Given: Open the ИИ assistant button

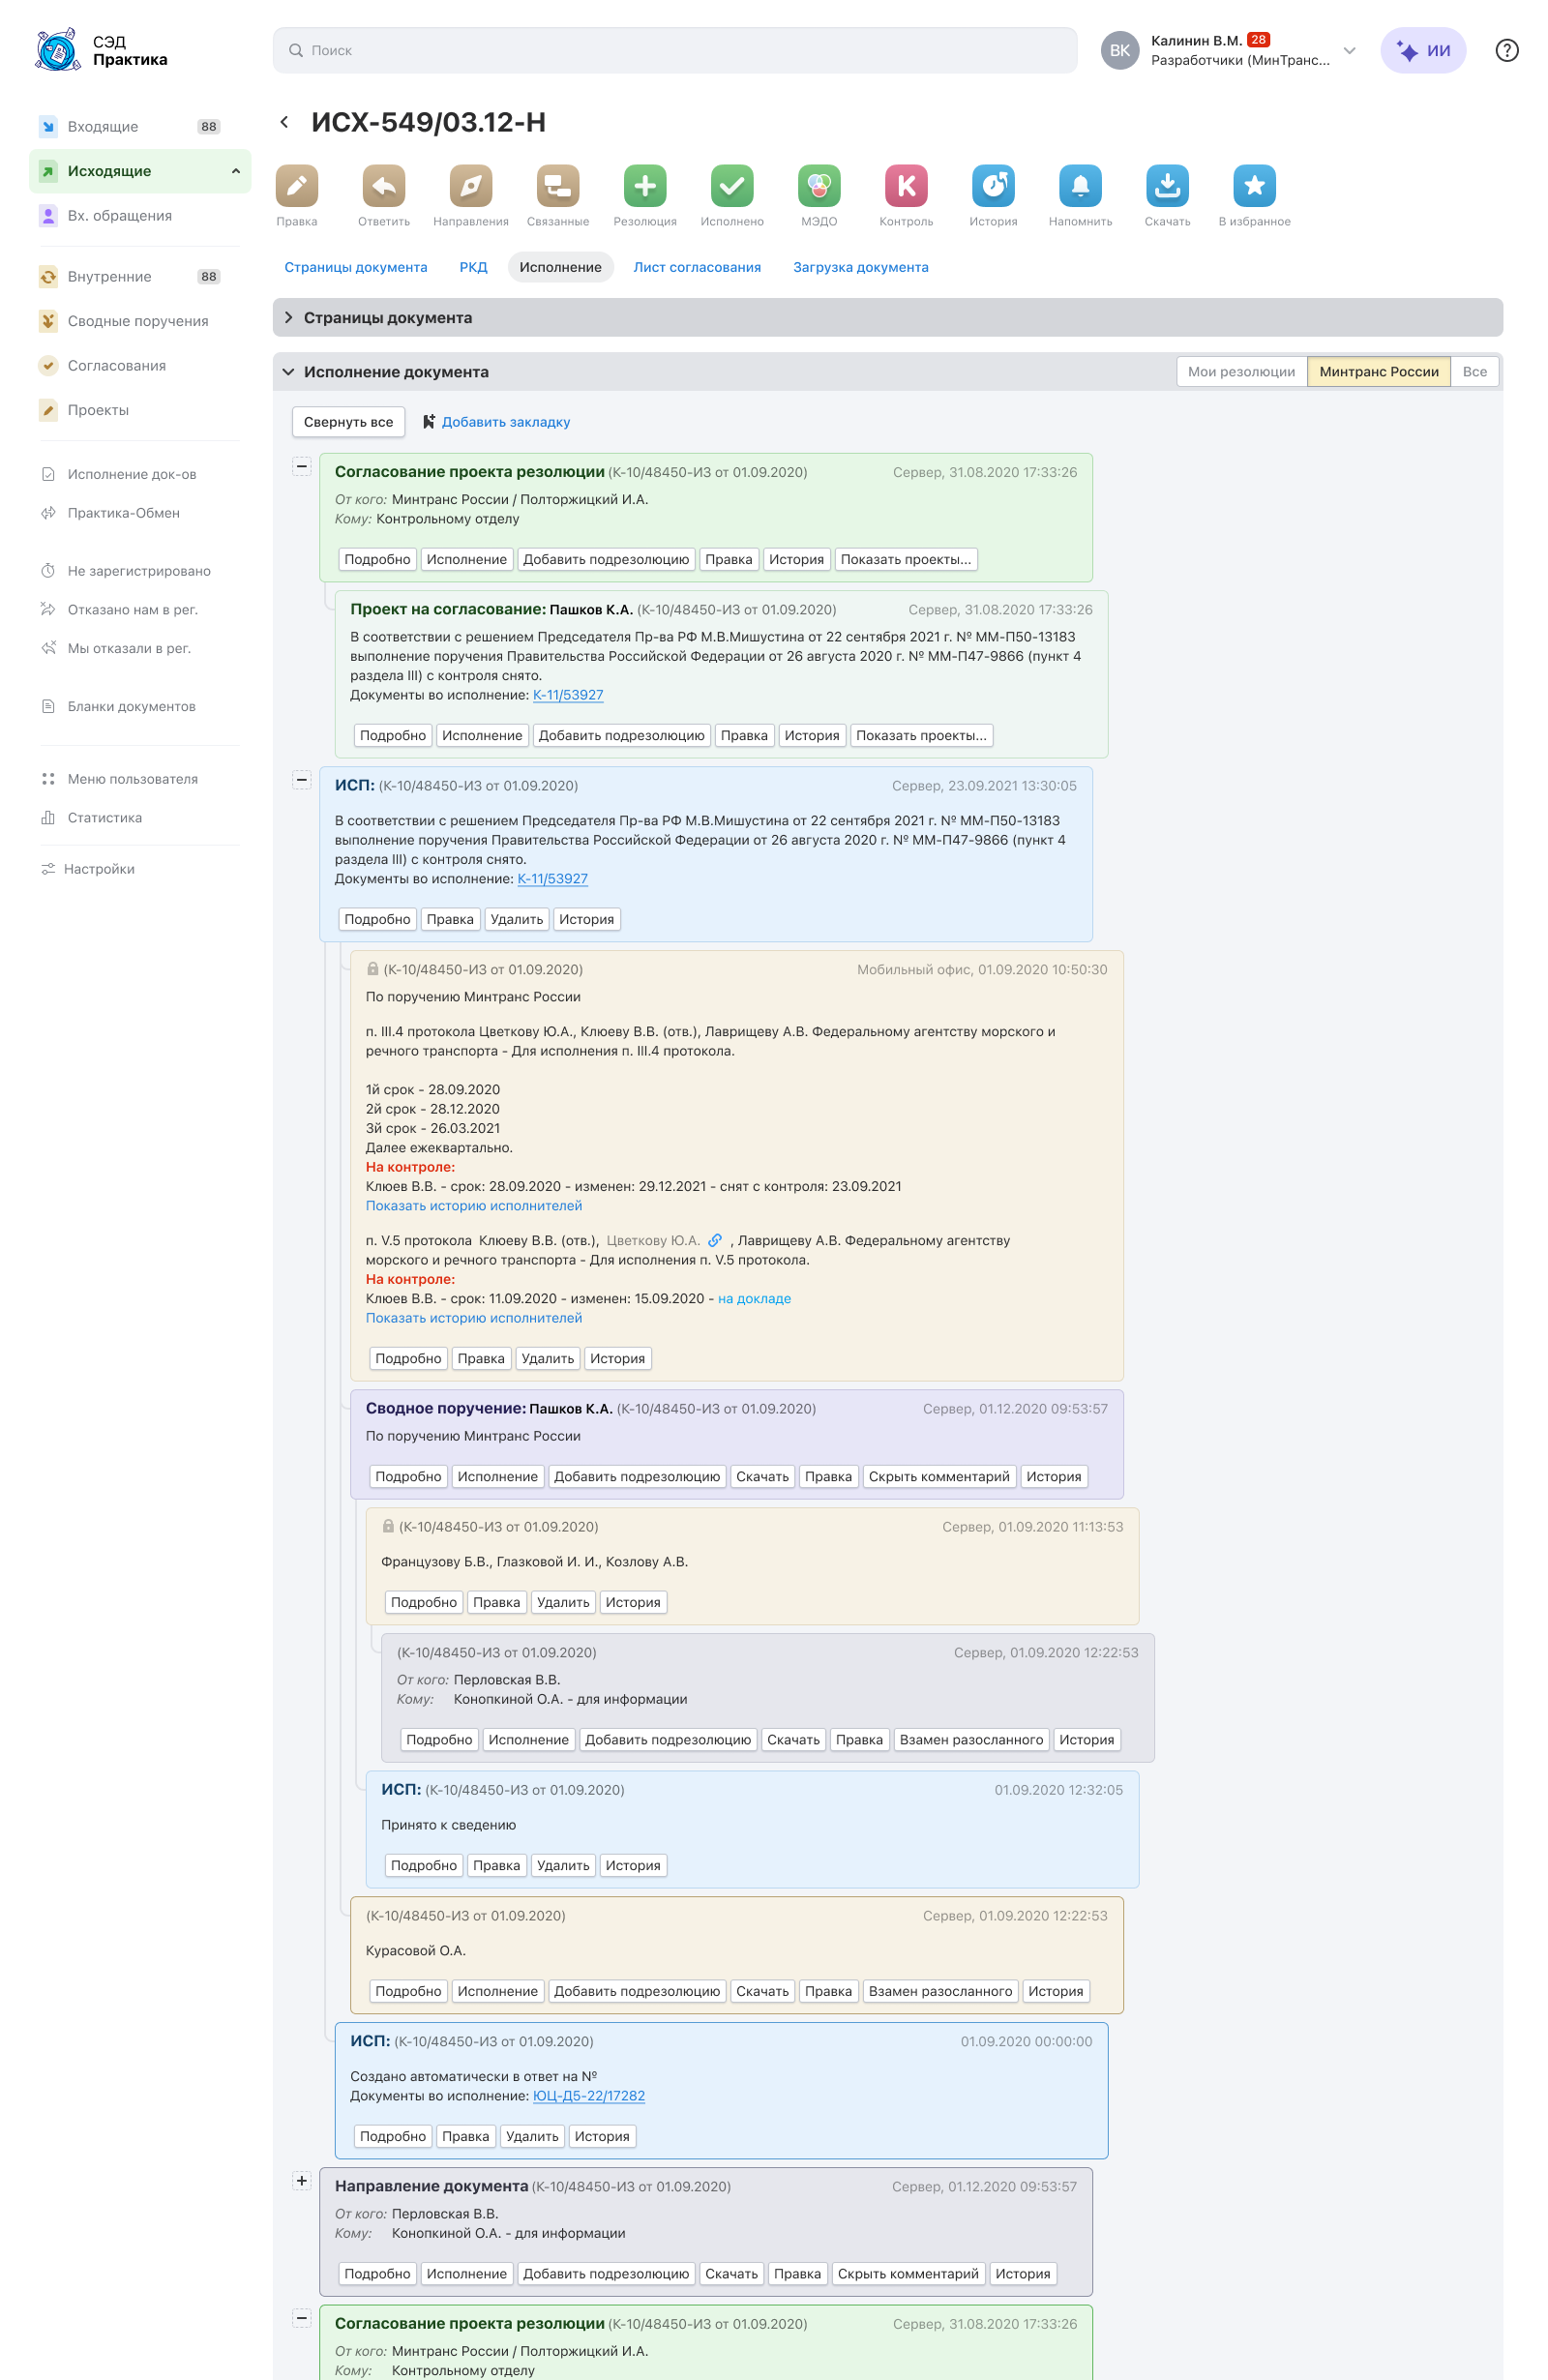Looking at the screenshot, I should [x=1422, y=51].
